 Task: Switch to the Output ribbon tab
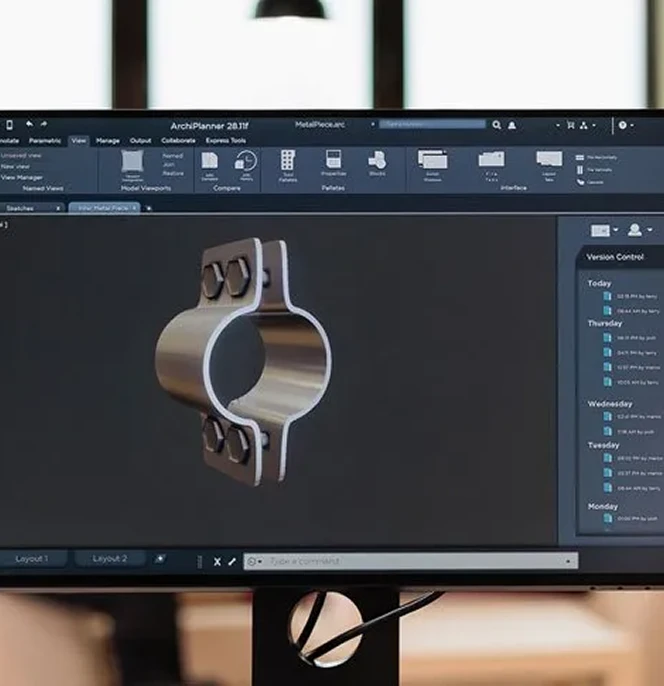coord(141,141)
